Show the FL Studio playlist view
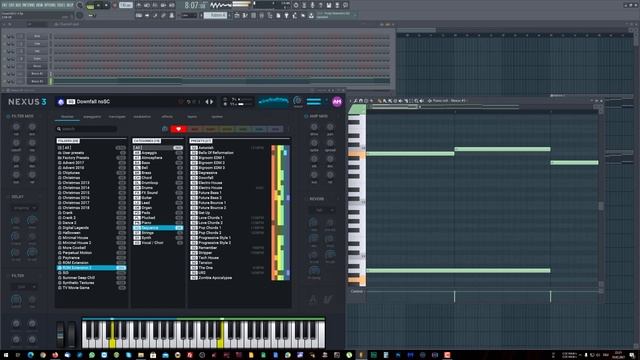The width and height of the screenshot is (640, 360). (237, 16)
